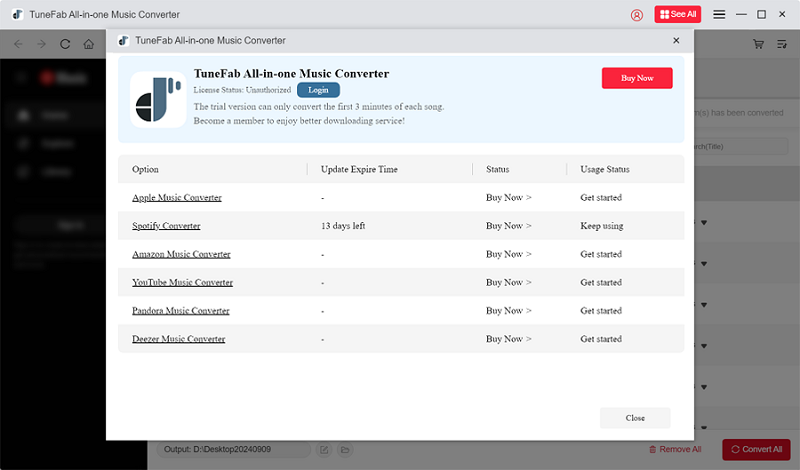Click the Close button at dialog bottom

coord(635,418)
